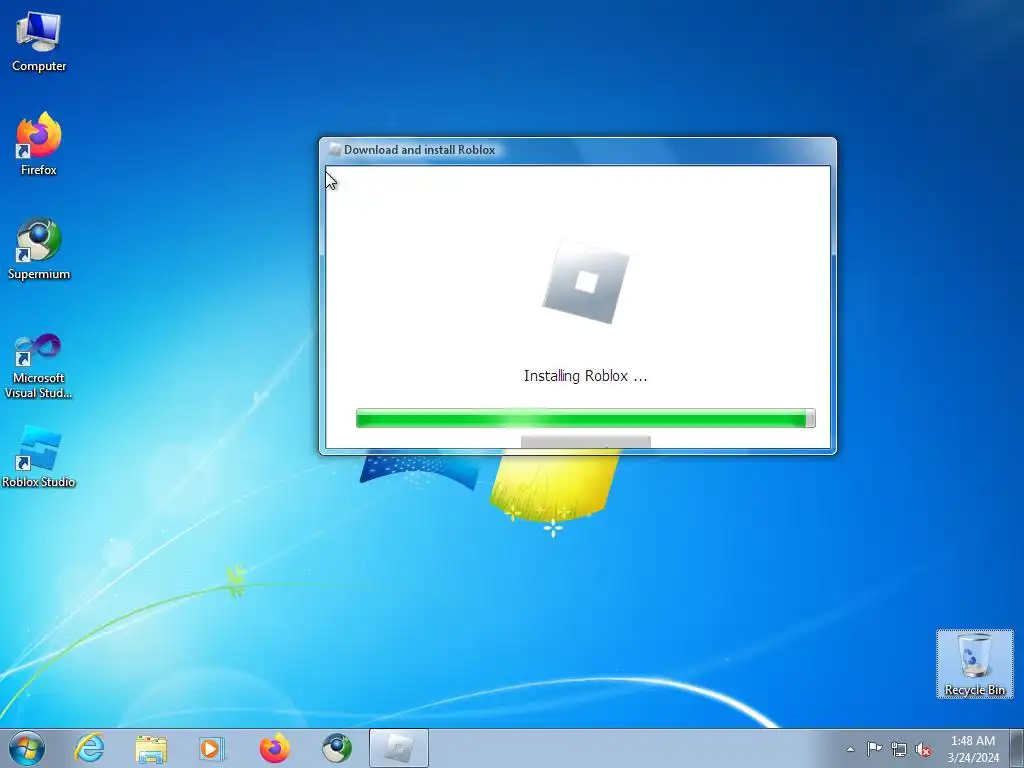This screenshot has width=1024, height=768.
Task: Show hidden system tray icons
Action: 850,749
